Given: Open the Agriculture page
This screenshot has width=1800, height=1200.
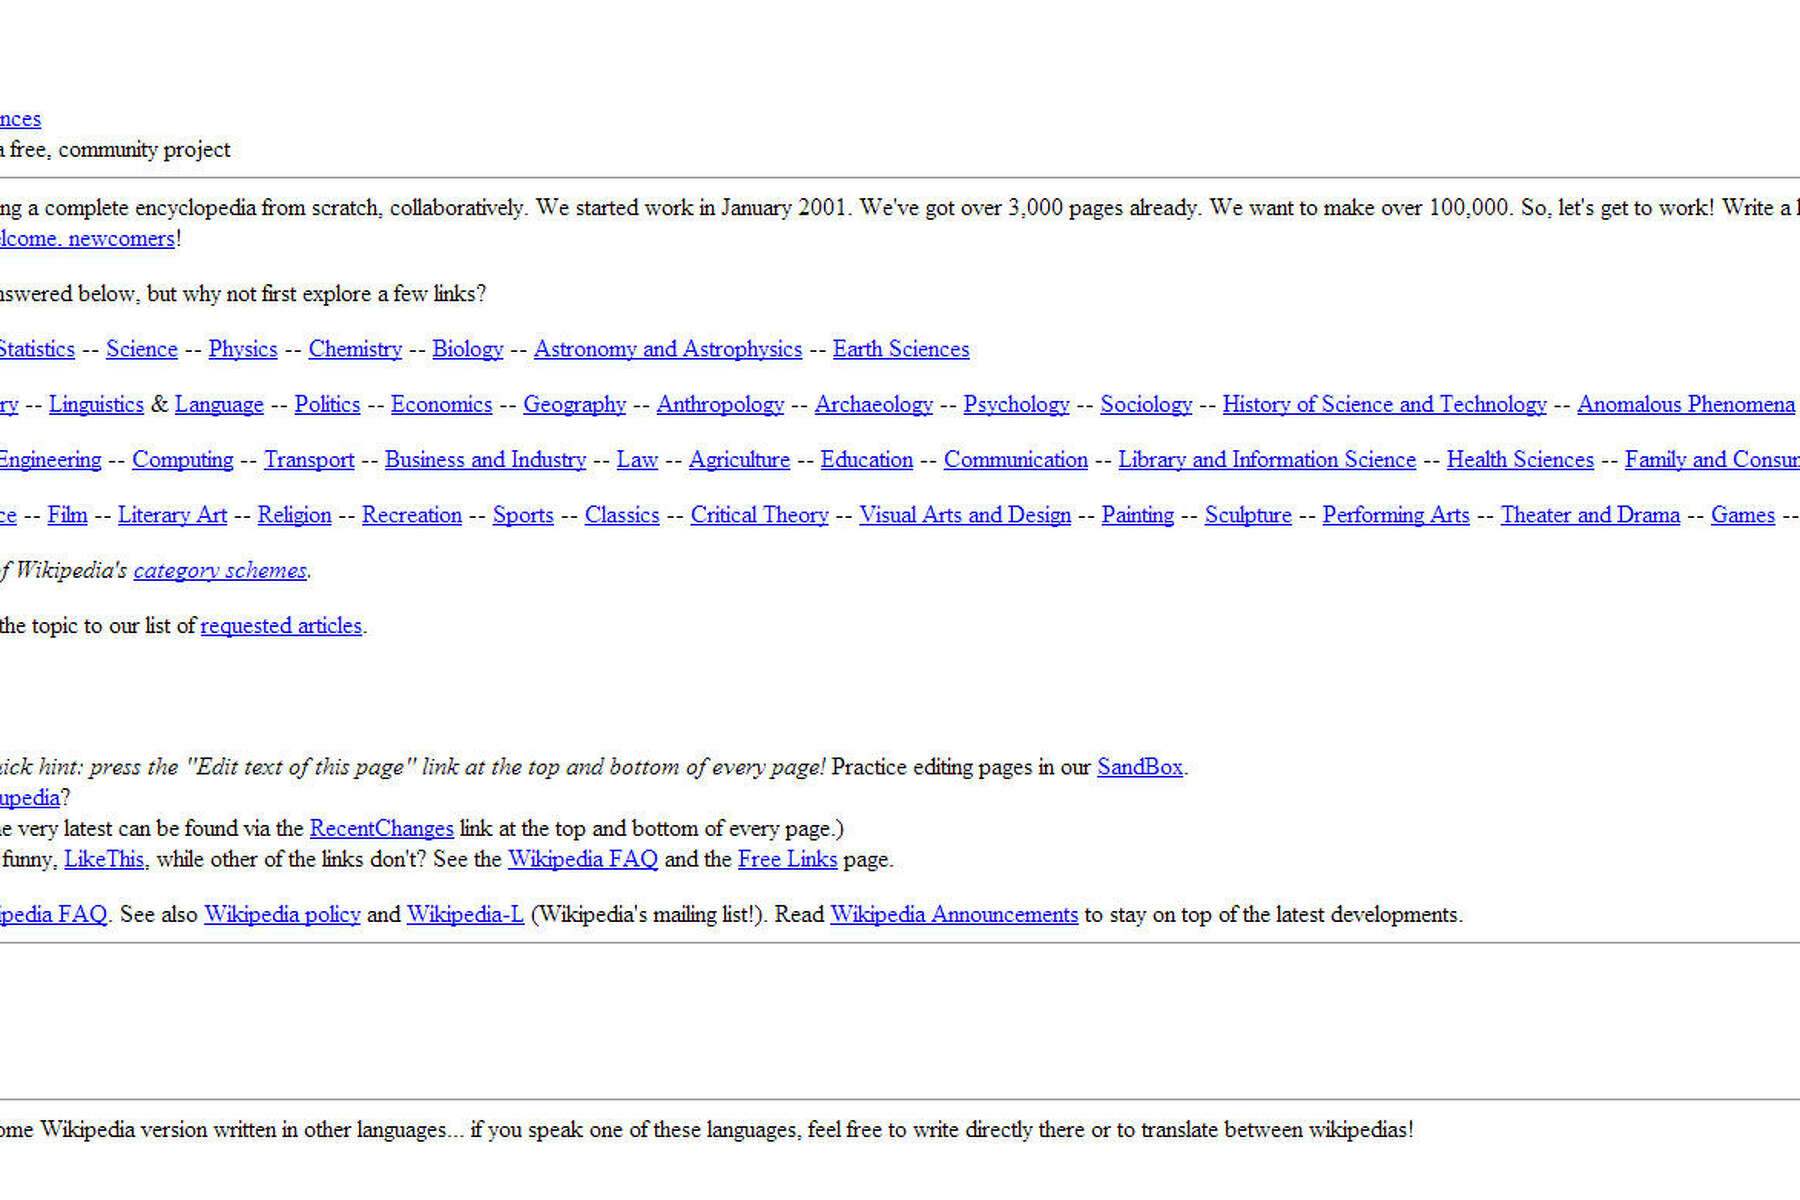Looking at the screenshot, I should pyautogui.click(x=739, y=459).
